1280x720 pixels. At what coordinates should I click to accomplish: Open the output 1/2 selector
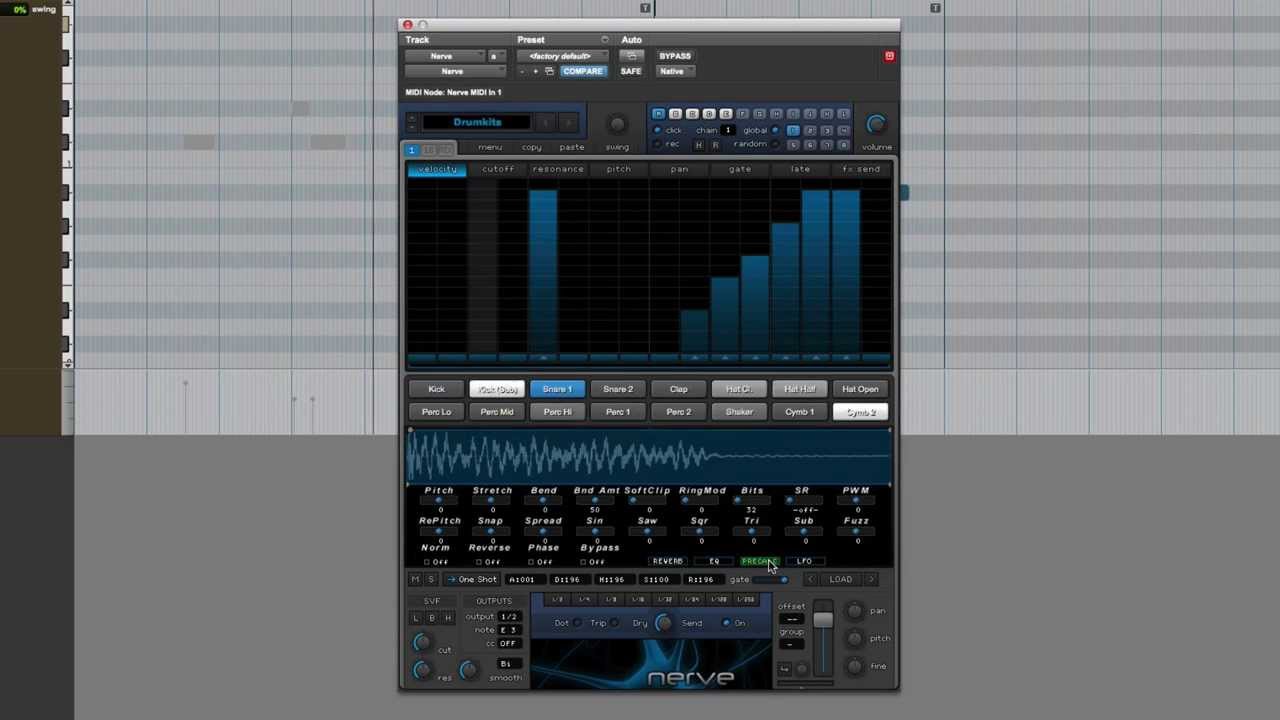509,617
